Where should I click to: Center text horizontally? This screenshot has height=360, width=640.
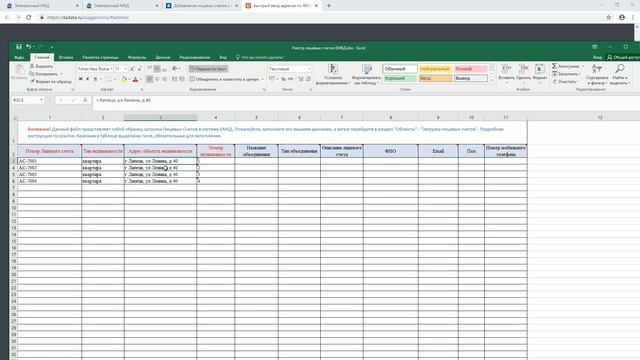pos(157,79)
